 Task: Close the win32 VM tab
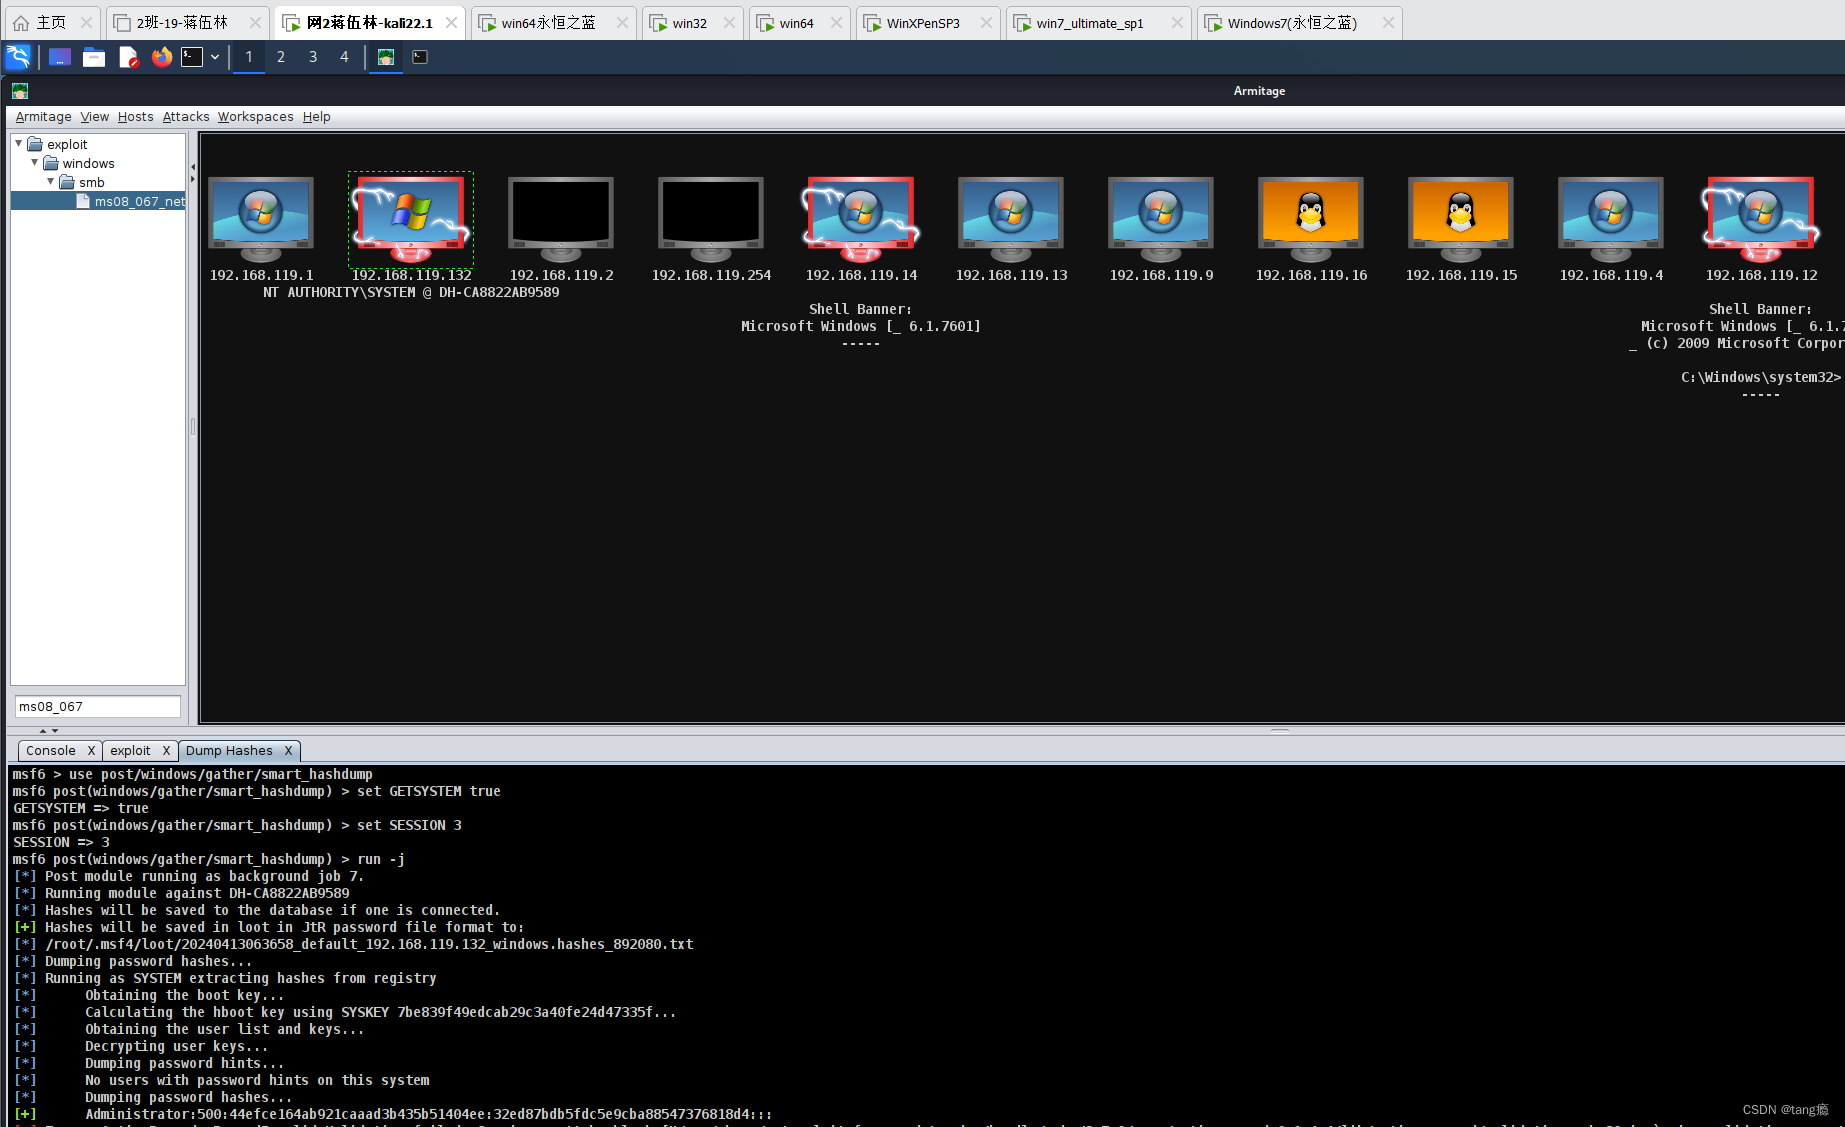[x=729, y=22]
